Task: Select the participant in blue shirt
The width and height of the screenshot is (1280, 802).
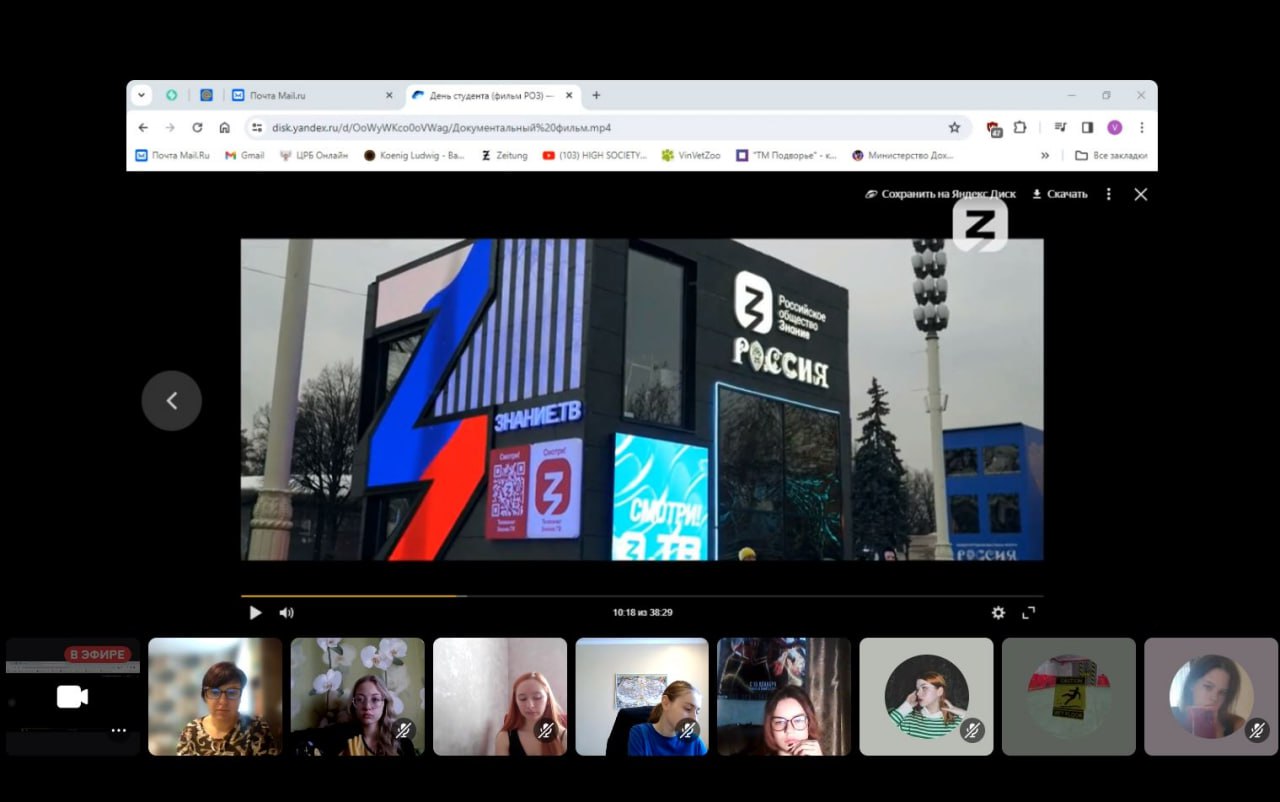Action: pyautogui.click(x=642, y=696)
